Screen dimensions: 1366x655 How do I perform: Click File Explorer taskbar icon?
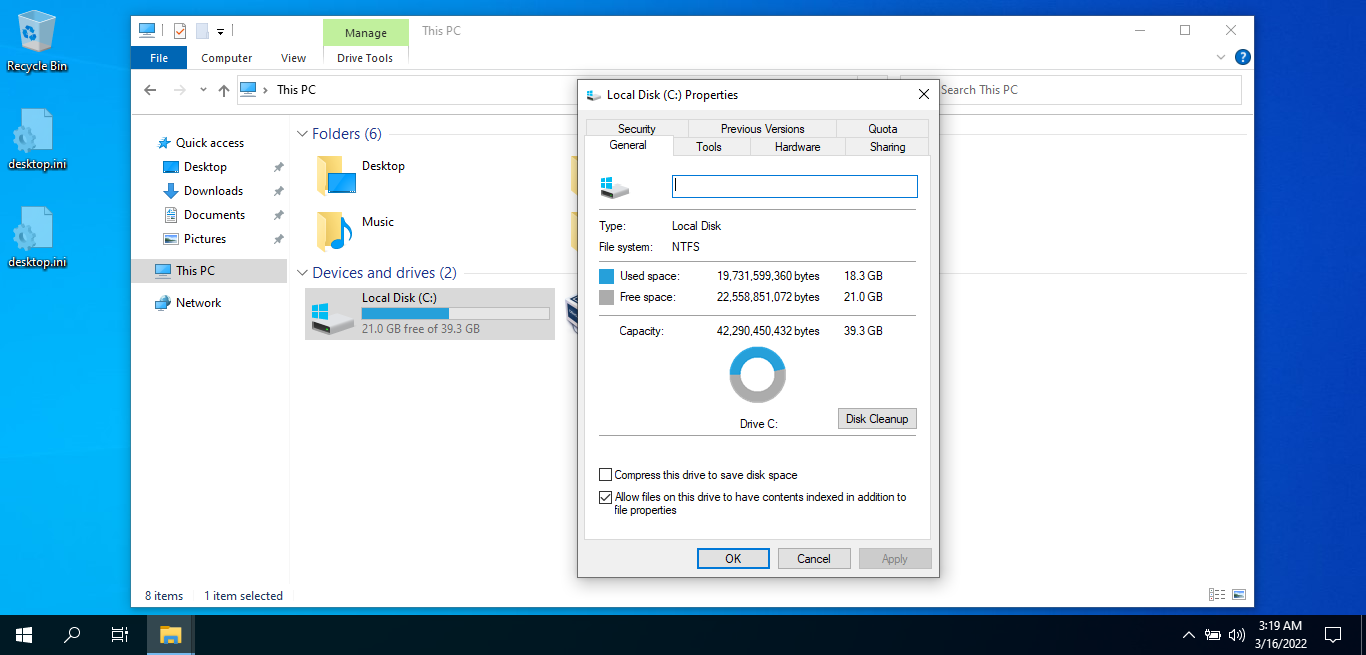170,634
